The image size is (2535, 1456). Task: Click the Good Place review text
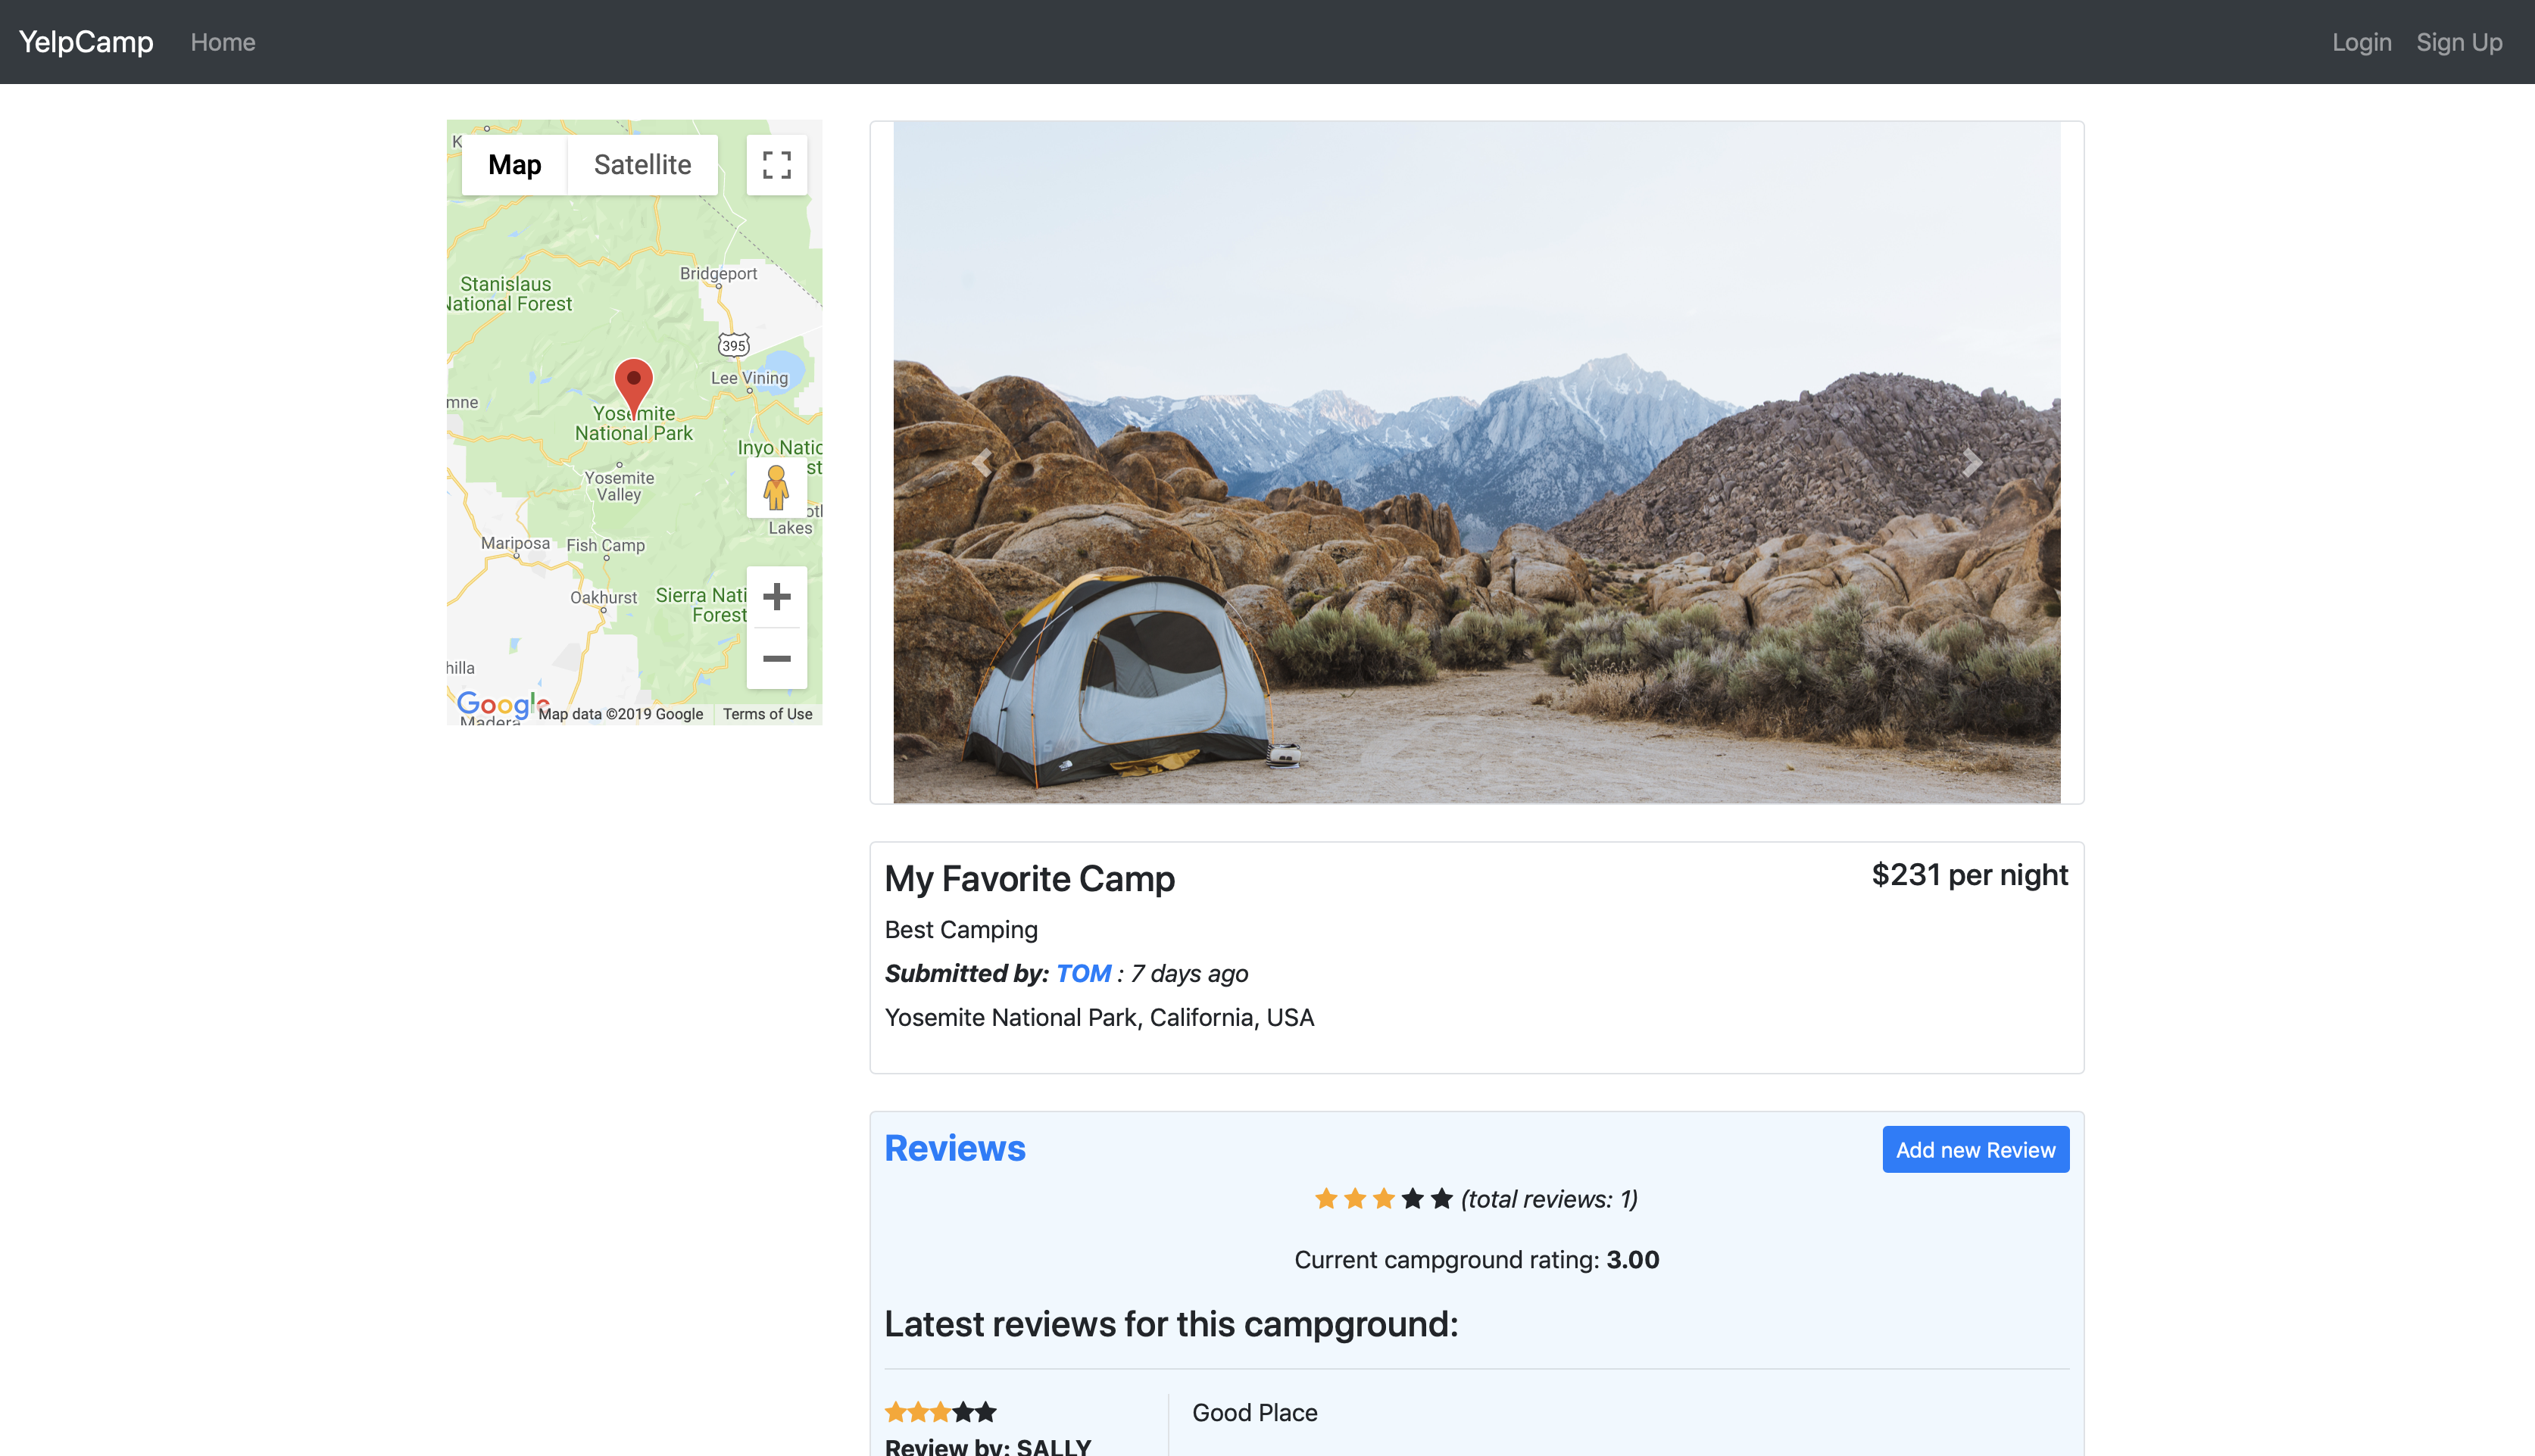1254,1412
